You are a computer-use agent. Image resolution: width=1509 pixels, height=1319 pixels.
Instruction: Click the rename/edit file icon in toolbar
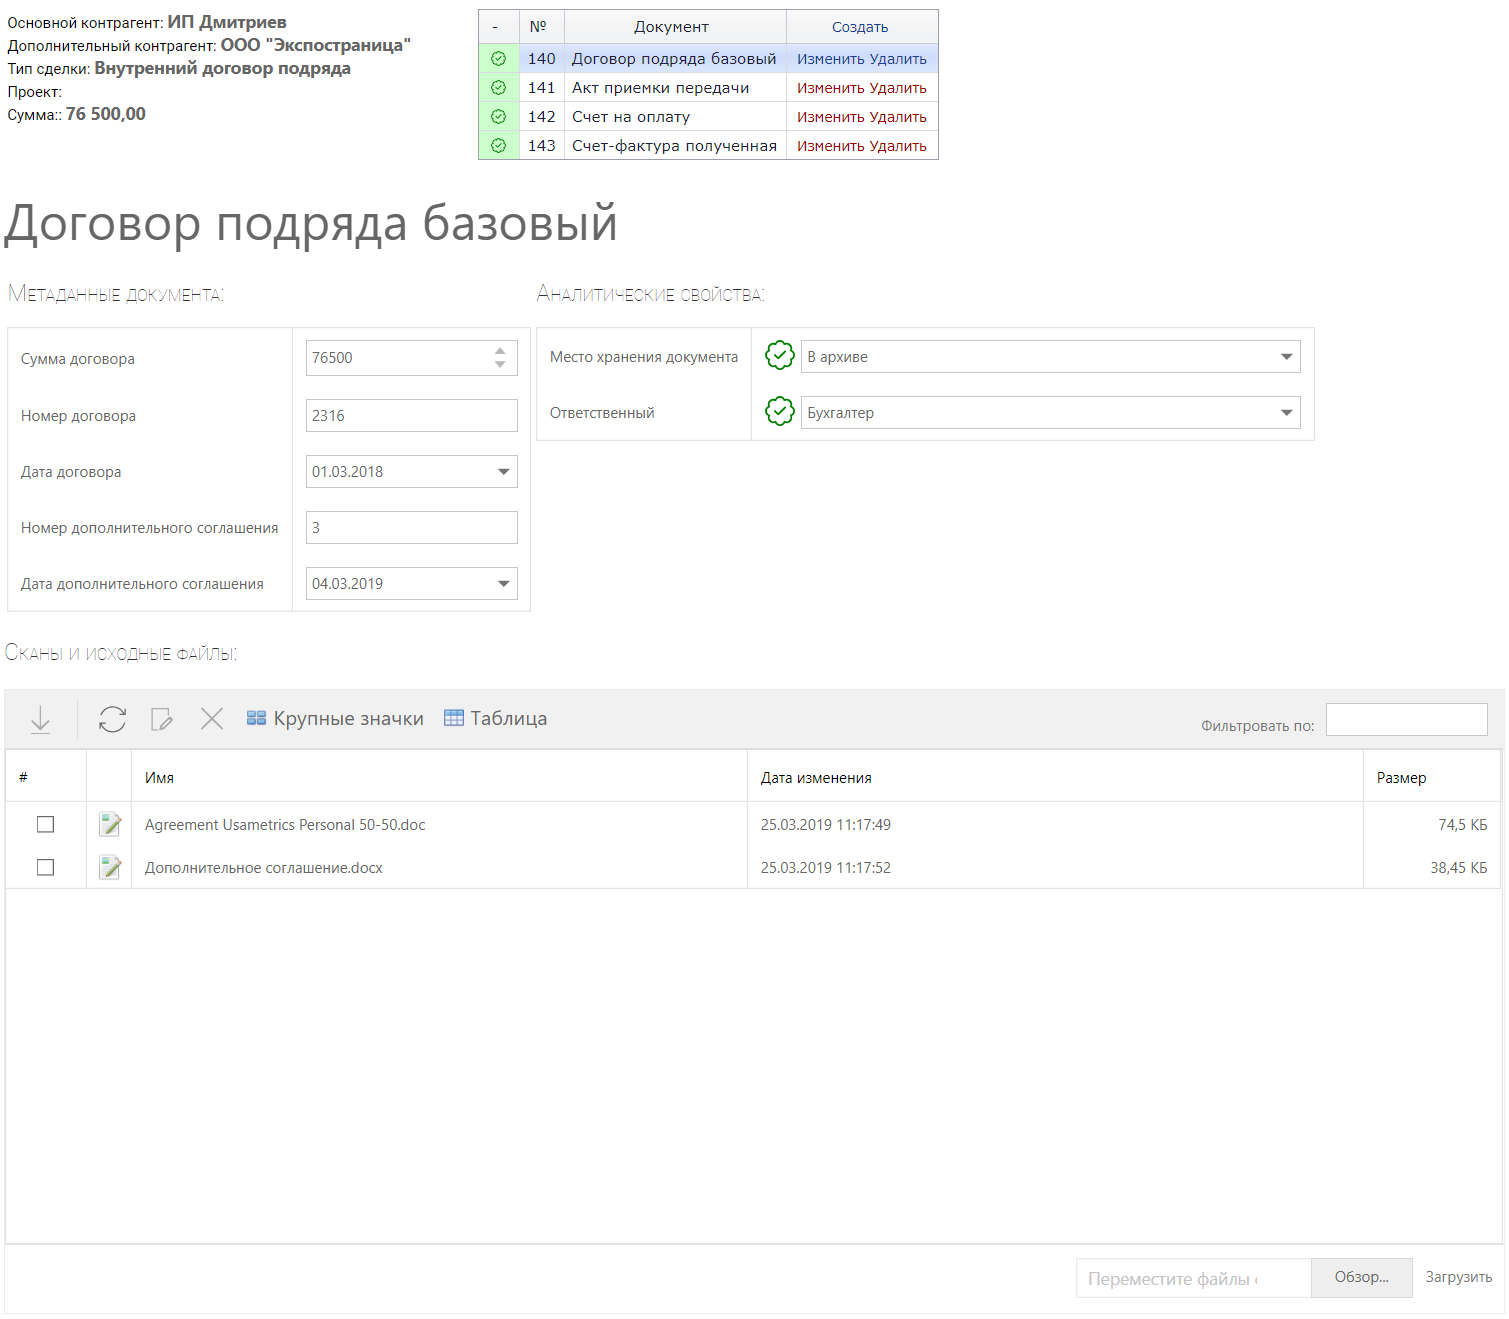(x=161, y=719)
